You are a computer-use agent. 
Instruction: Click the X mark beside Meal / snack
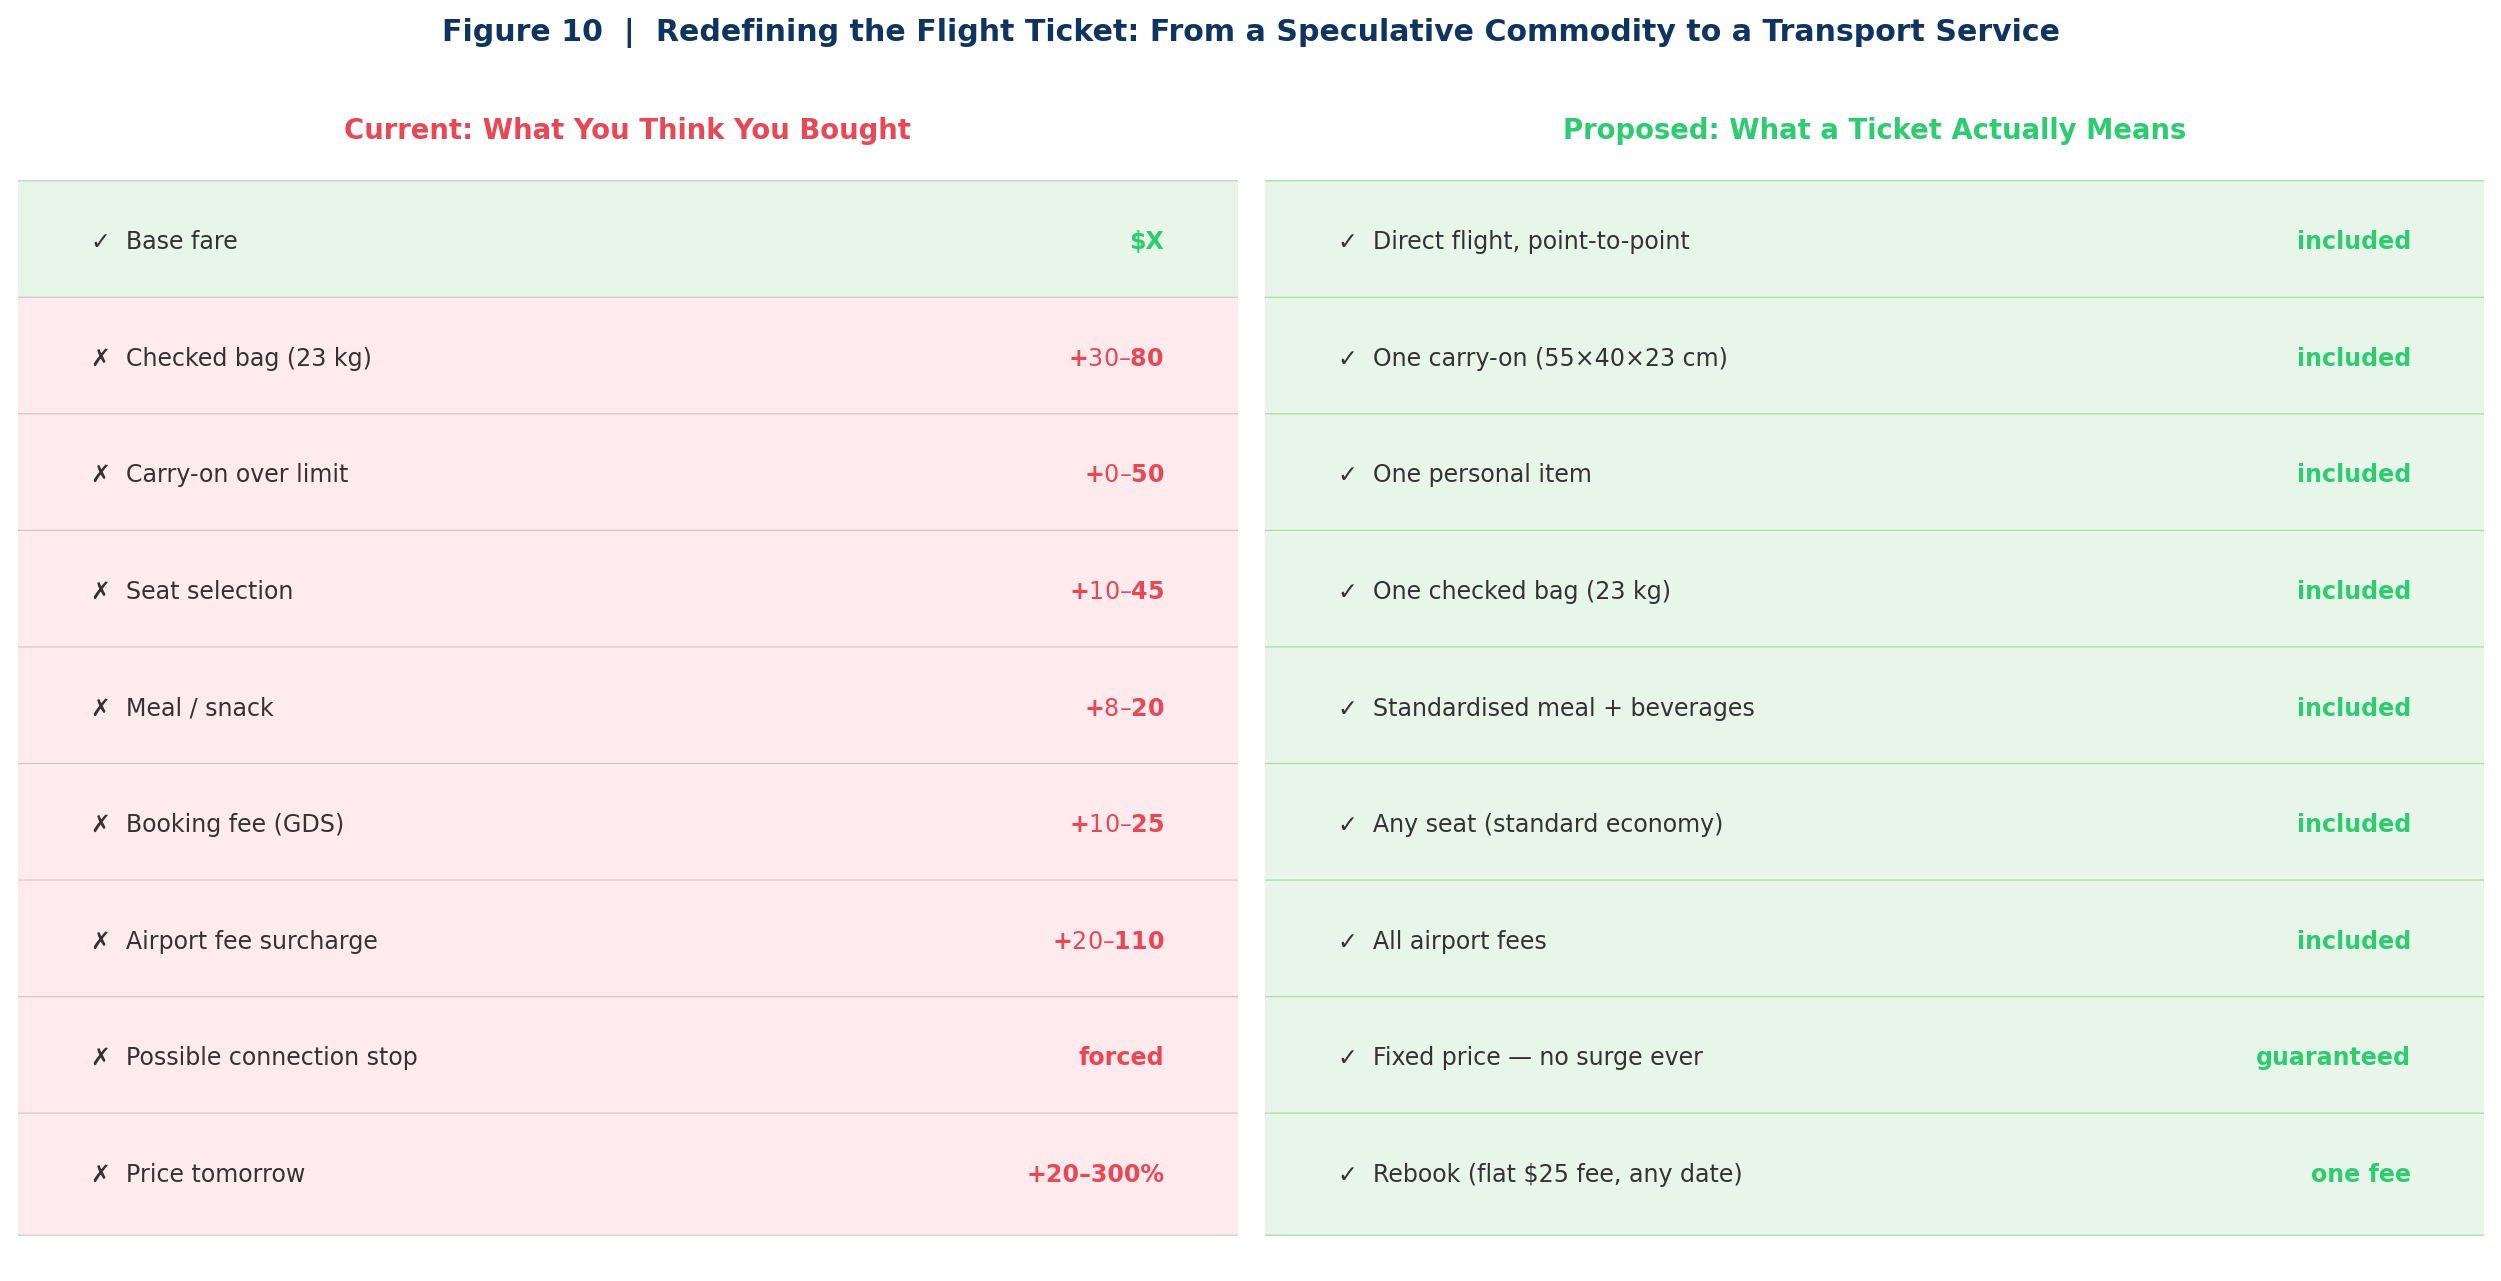tap(100, 709)
